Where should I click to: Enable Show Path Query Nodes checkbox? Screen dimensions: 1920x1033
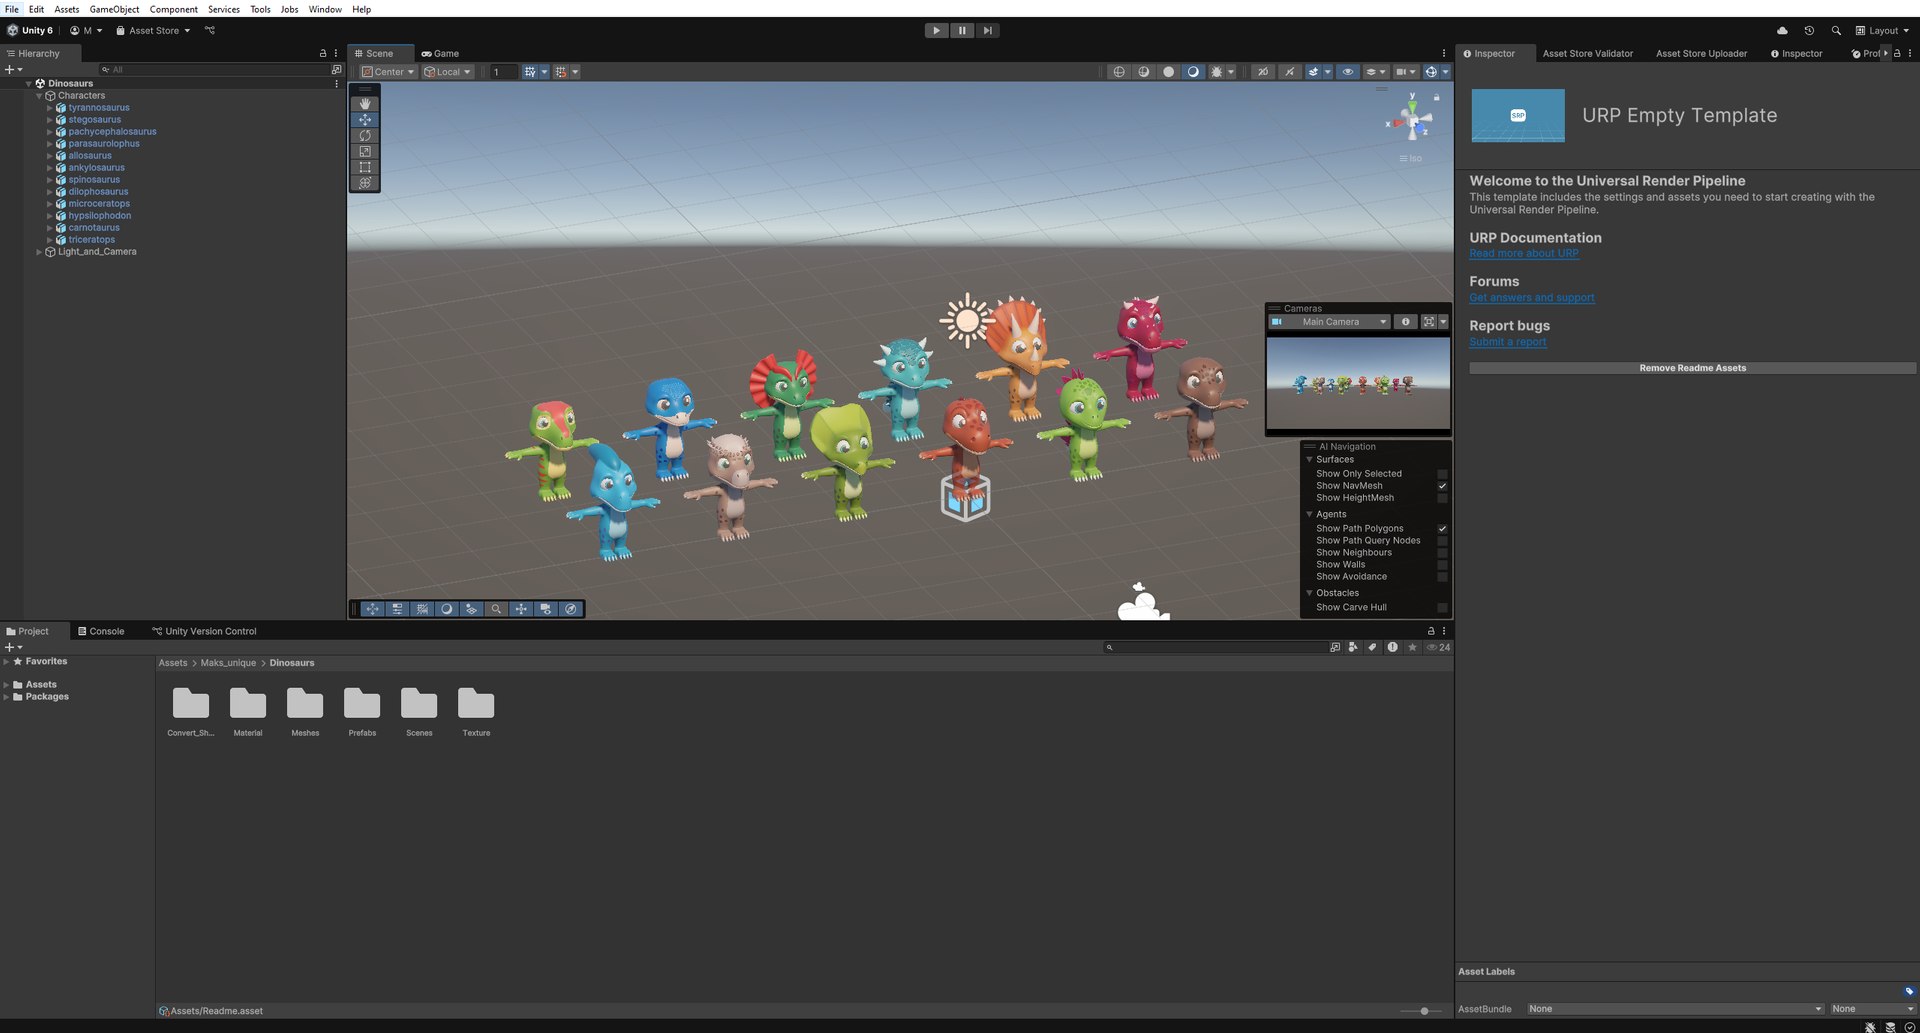[1442, 541]
